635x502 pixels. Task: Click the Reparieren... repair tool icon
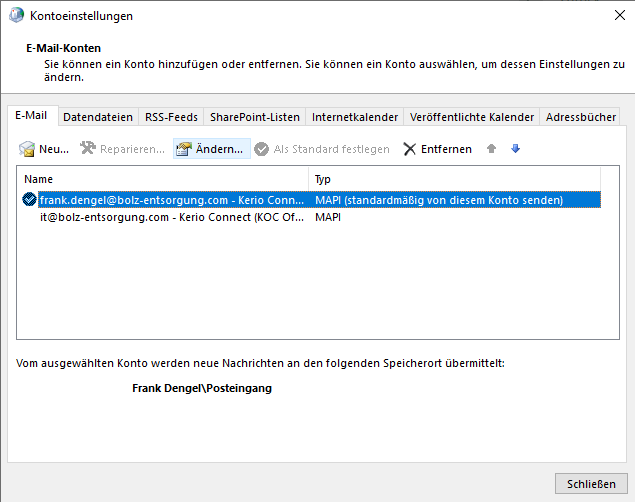point(88,149)
